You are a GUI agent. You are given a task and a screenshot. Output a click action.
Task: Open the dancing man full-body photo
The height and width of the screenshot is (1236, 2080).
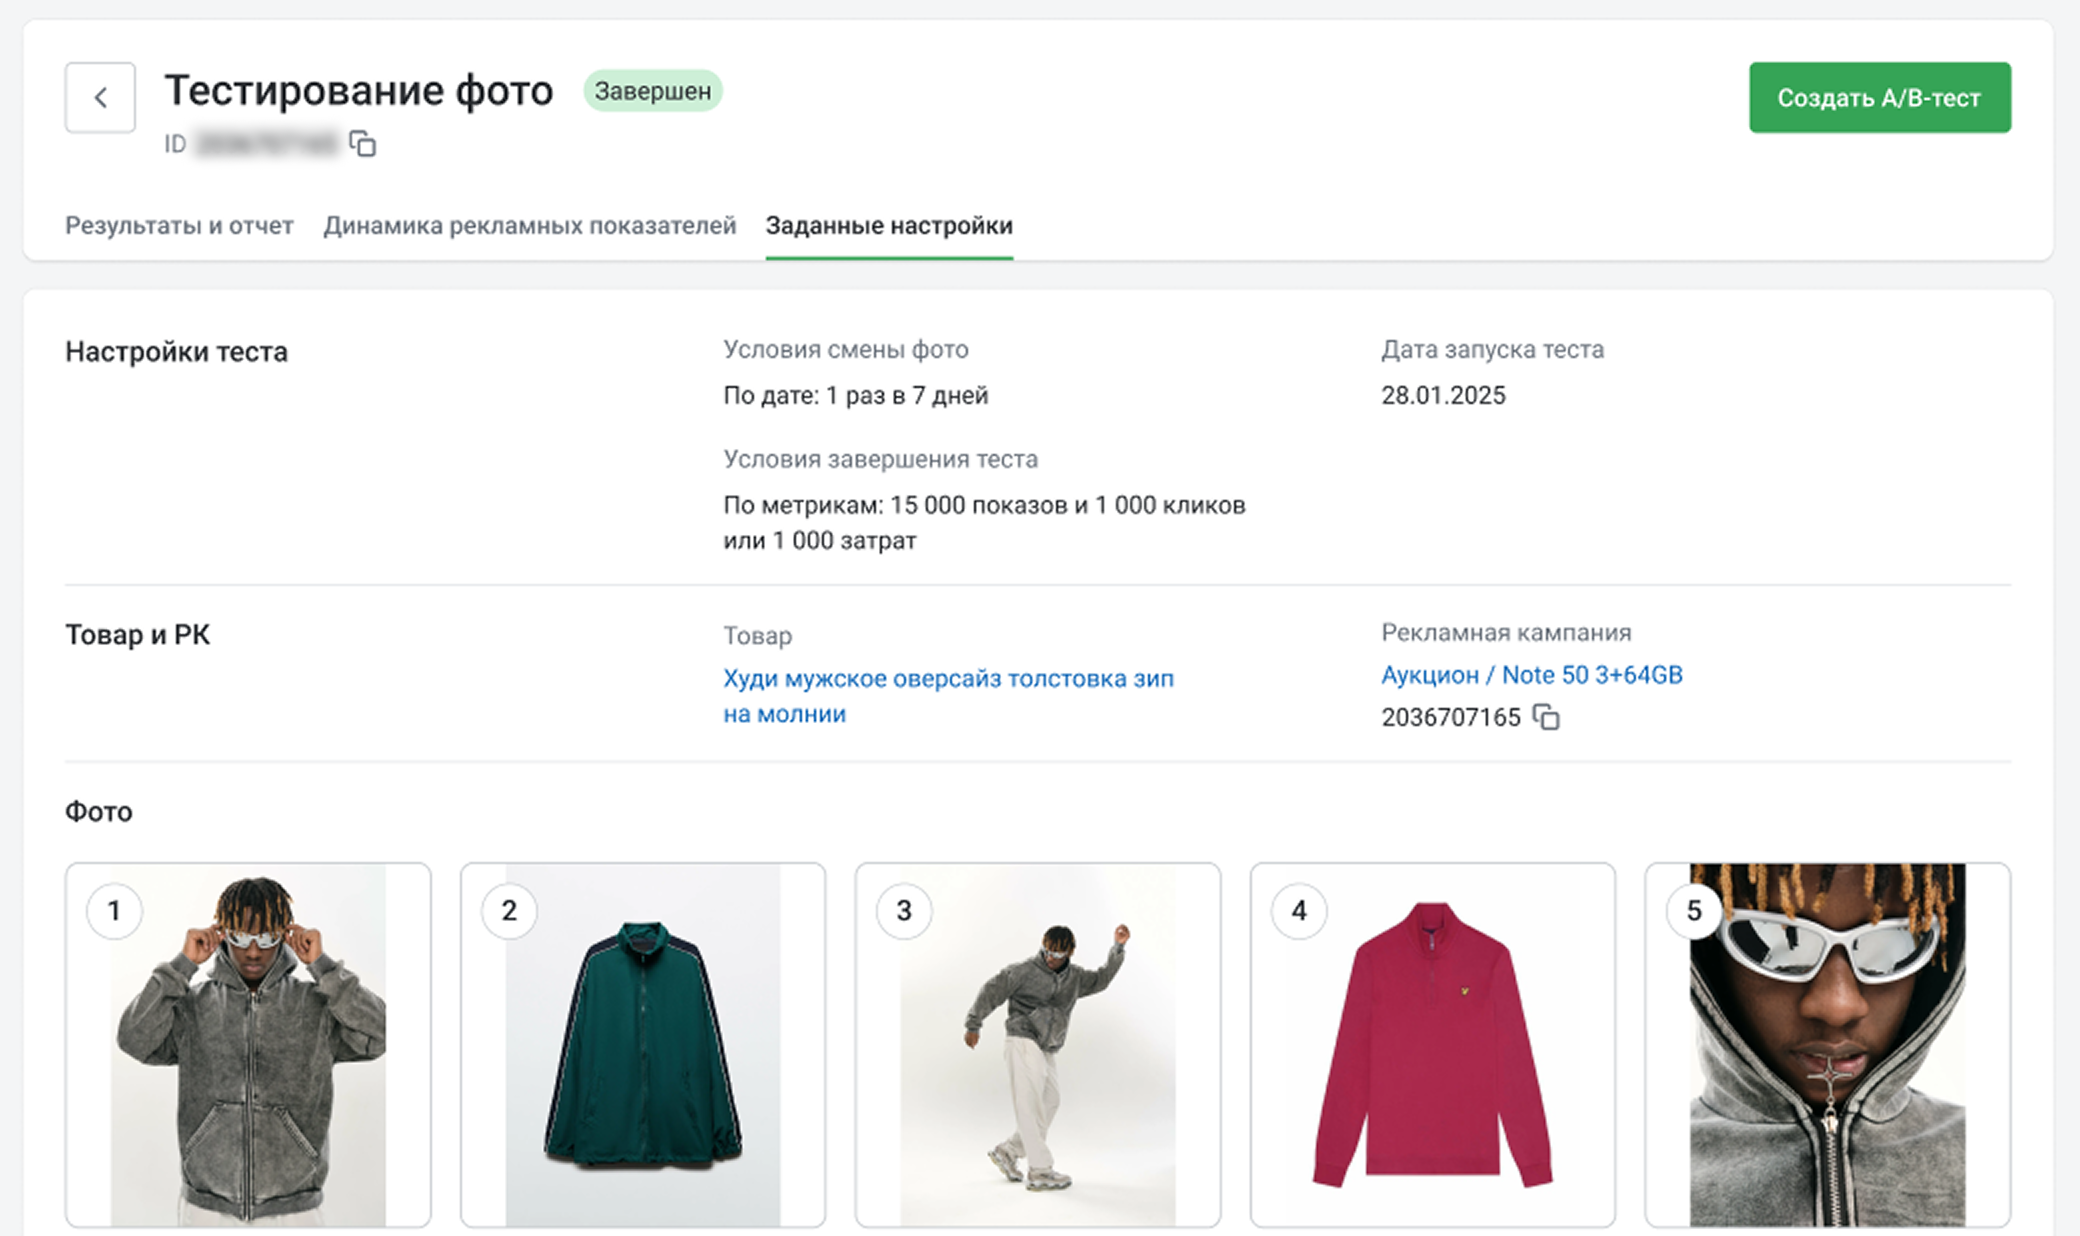pyautogui.click(x=1038, y=1060)
